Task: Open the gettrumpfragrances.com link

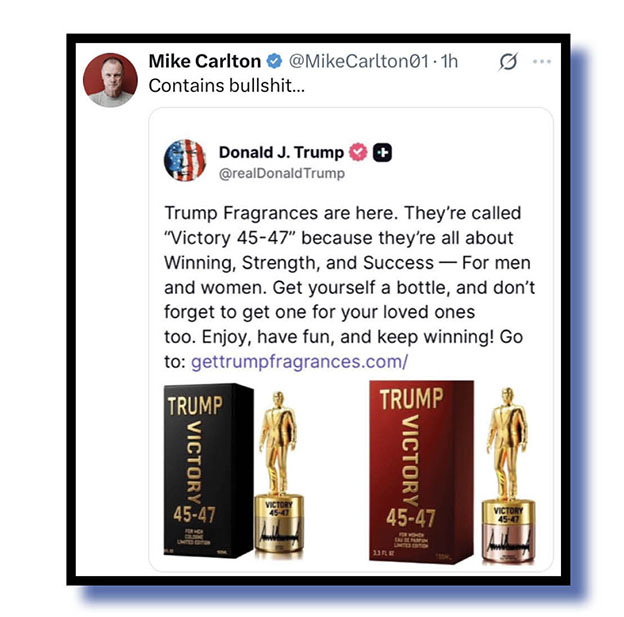Action: 300,361
